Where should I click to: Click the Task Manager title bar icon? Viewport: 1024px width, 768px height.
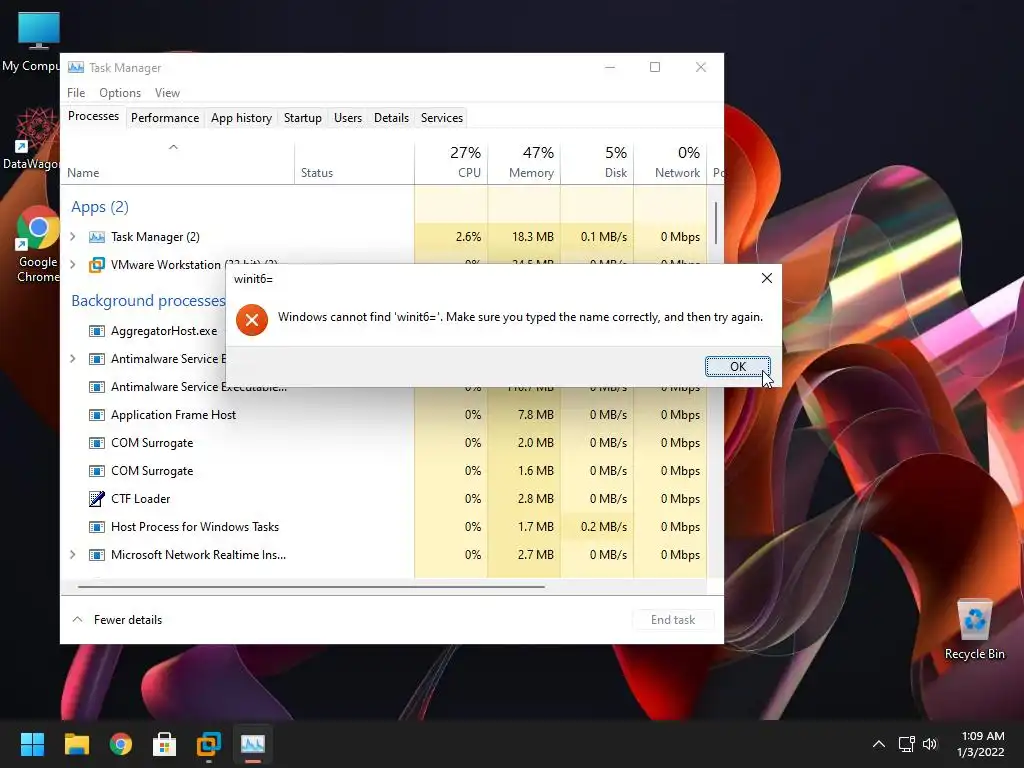tap(76, 67)
